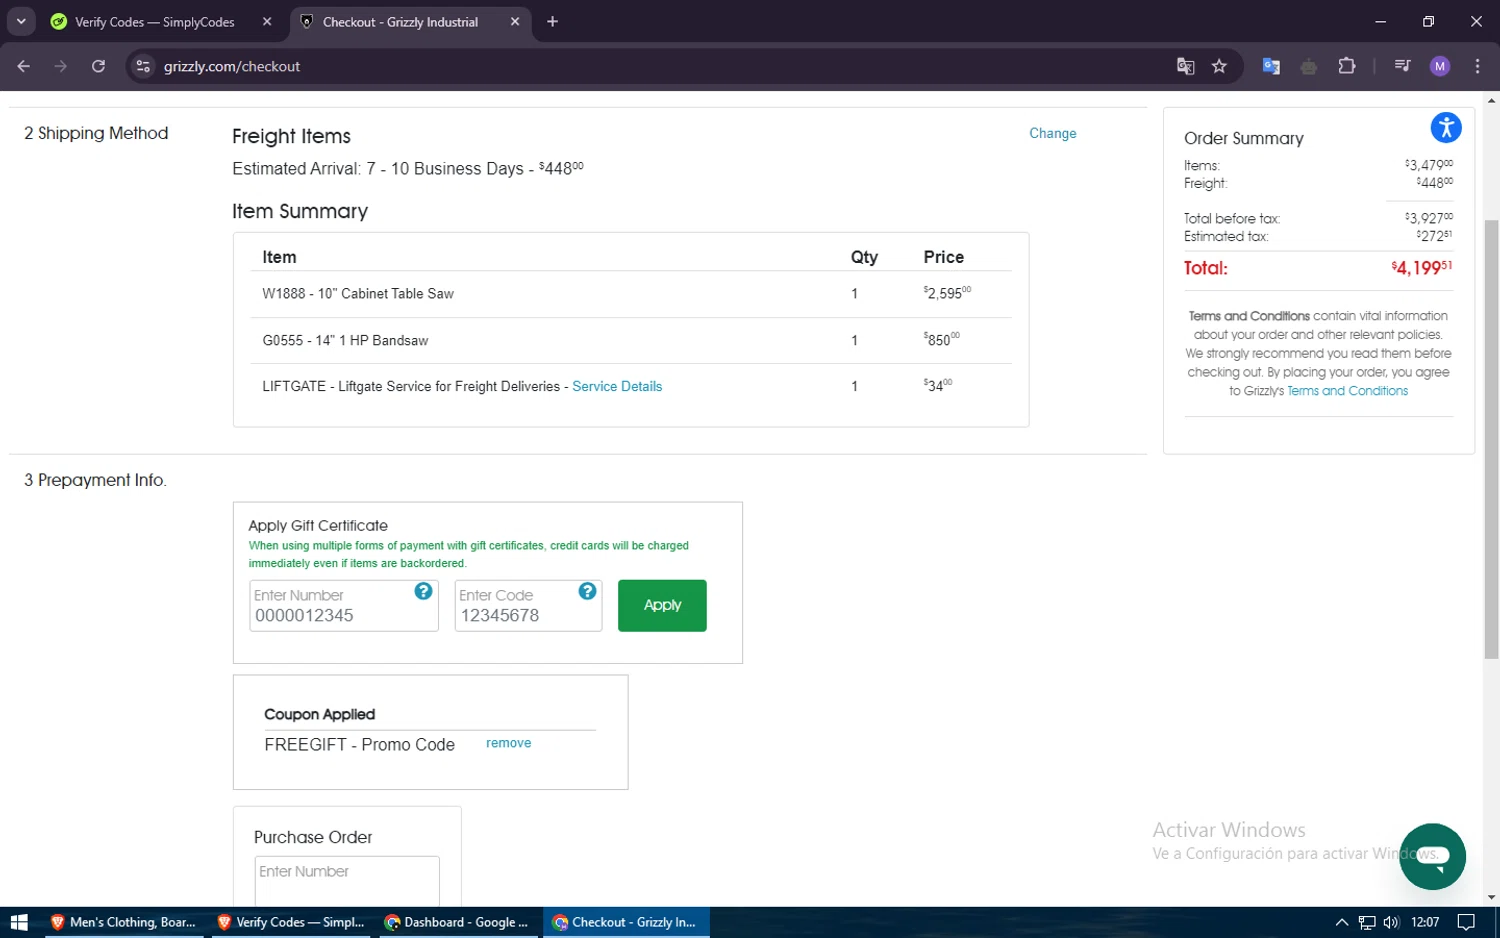Image resolution: width=1500 pixels, height=938 pixels.
Task: Switch to Verify Codes — SimplyCodes tab
Action: pyautogui.click(x=154, y=22)
